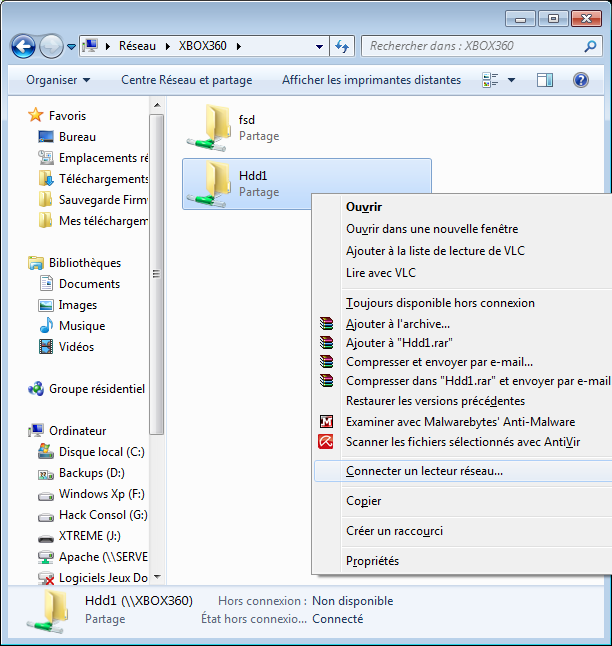Click the navigation pane scrollbar thumb
This screenshot has width=612, height=646.
click(157, 274)
